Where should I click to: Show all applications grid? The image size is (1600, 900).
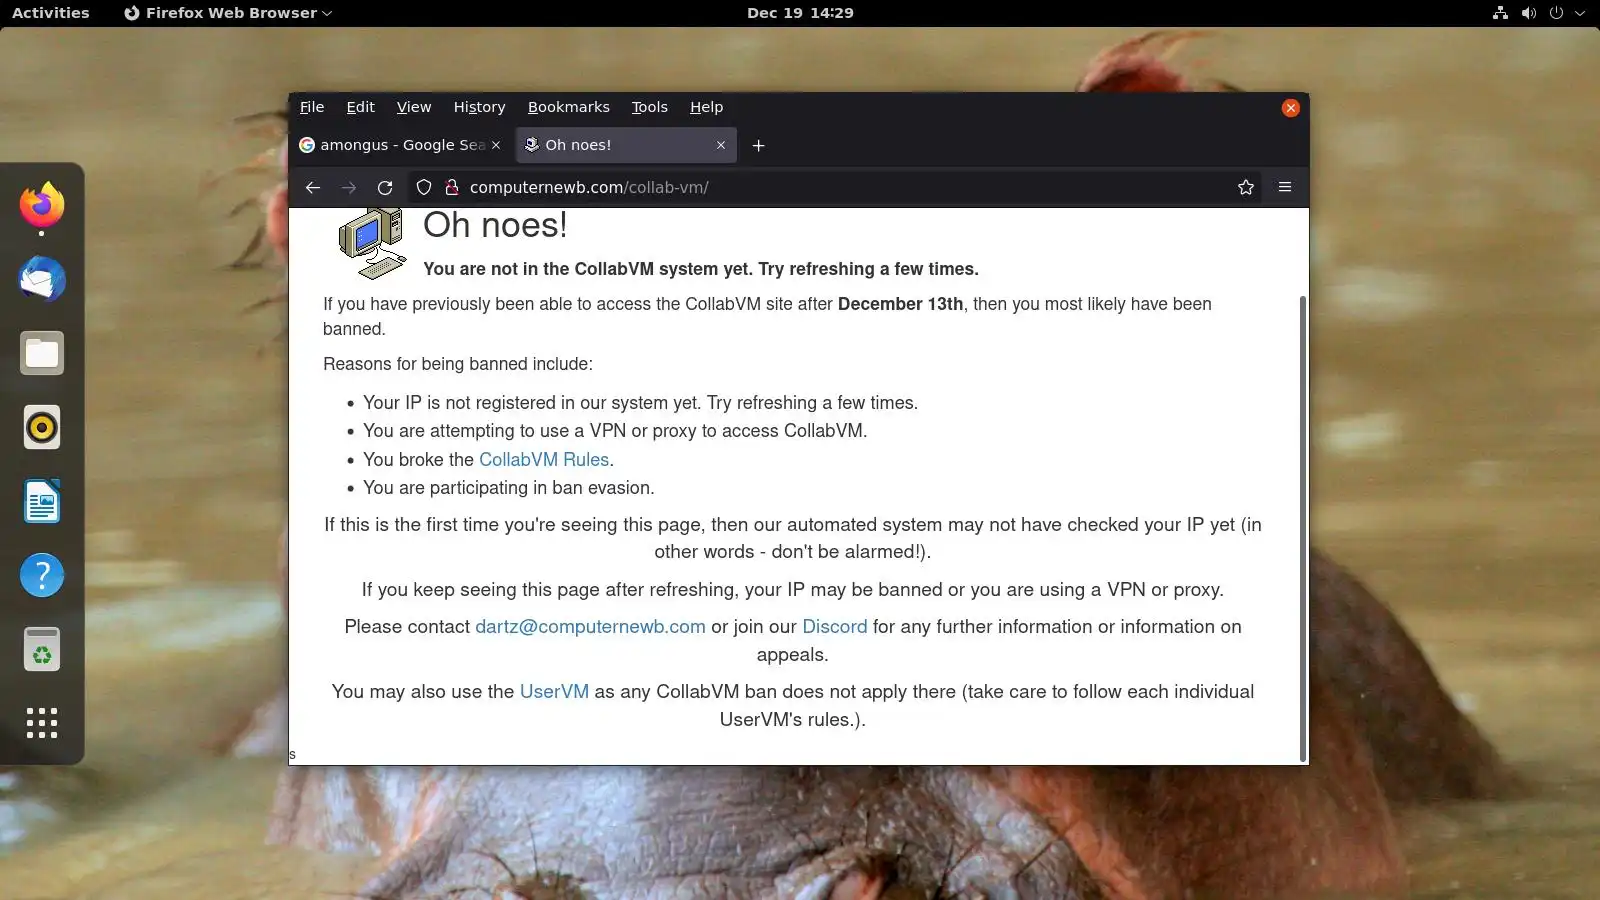pos(42,723)
